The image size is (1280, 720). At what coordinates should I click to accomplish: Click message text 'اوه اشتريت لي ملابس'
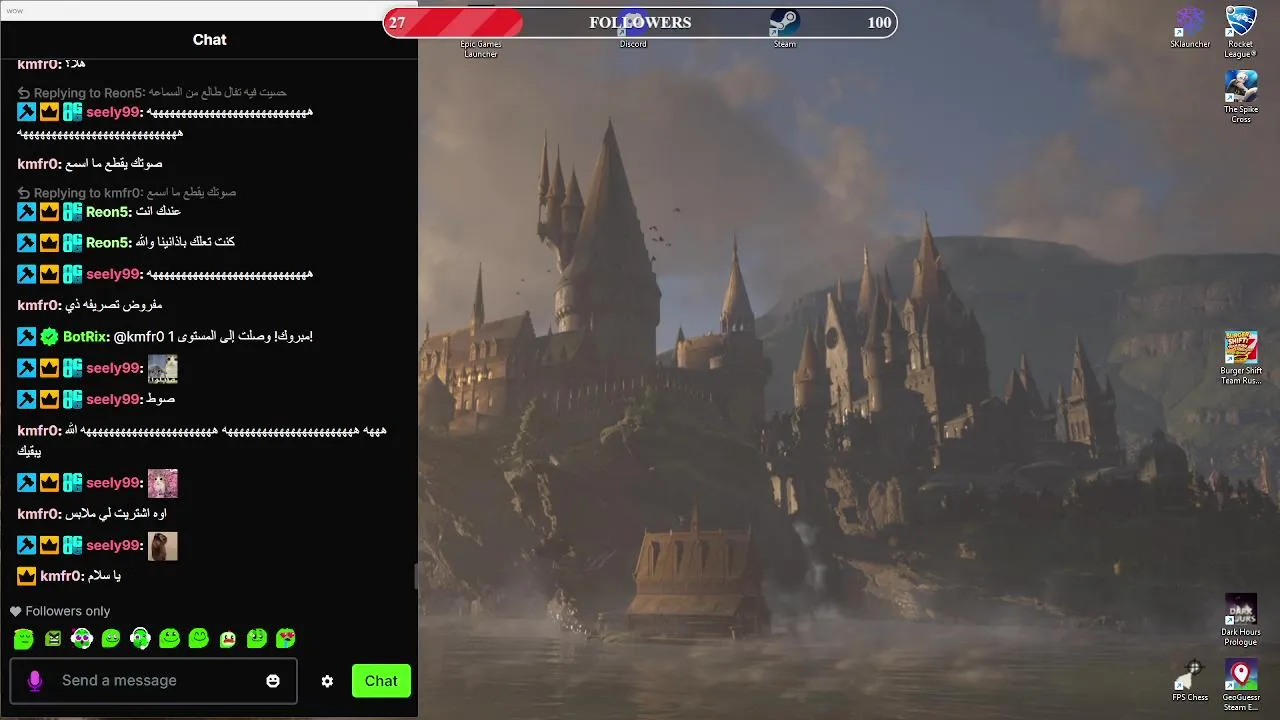pos(116,514)
